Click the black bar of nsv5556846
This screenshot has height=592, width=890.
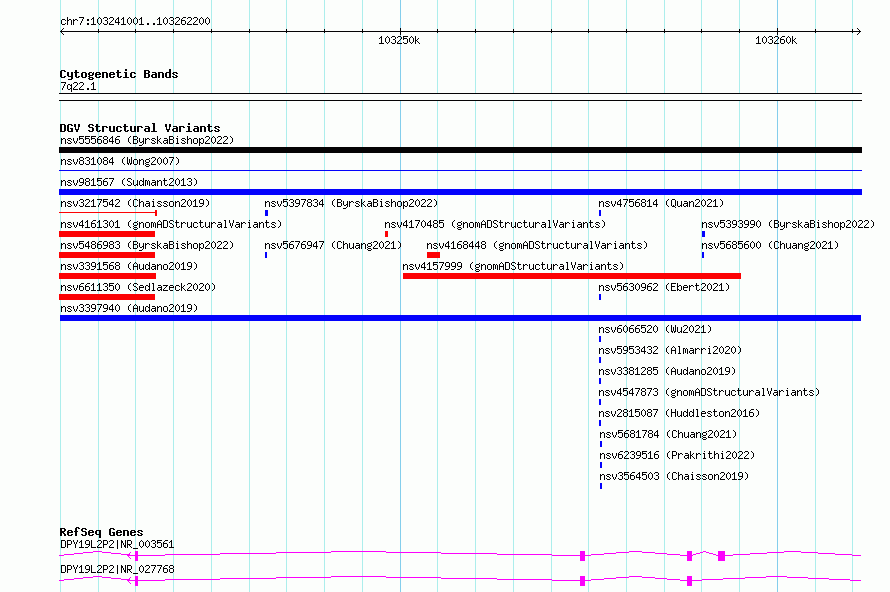pyautogui.click(x=460, y=150)
